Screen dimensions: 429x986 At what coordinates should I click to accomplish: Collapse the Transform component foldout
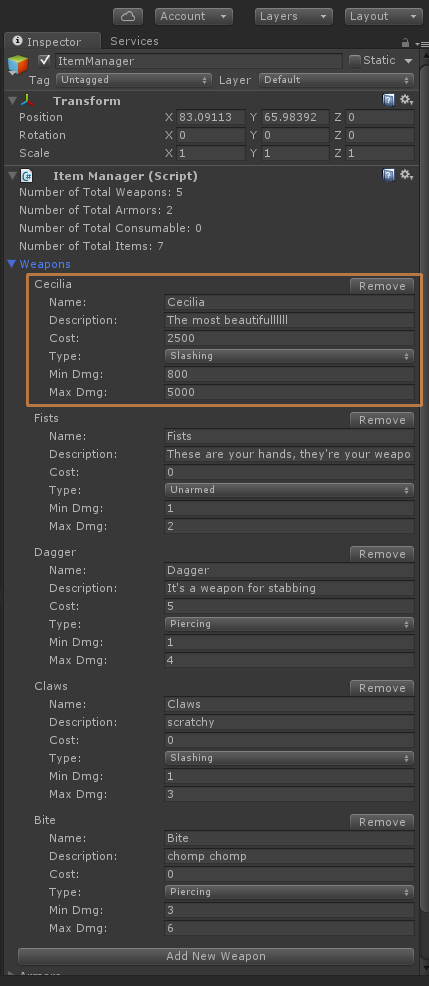tap(12, 101)
